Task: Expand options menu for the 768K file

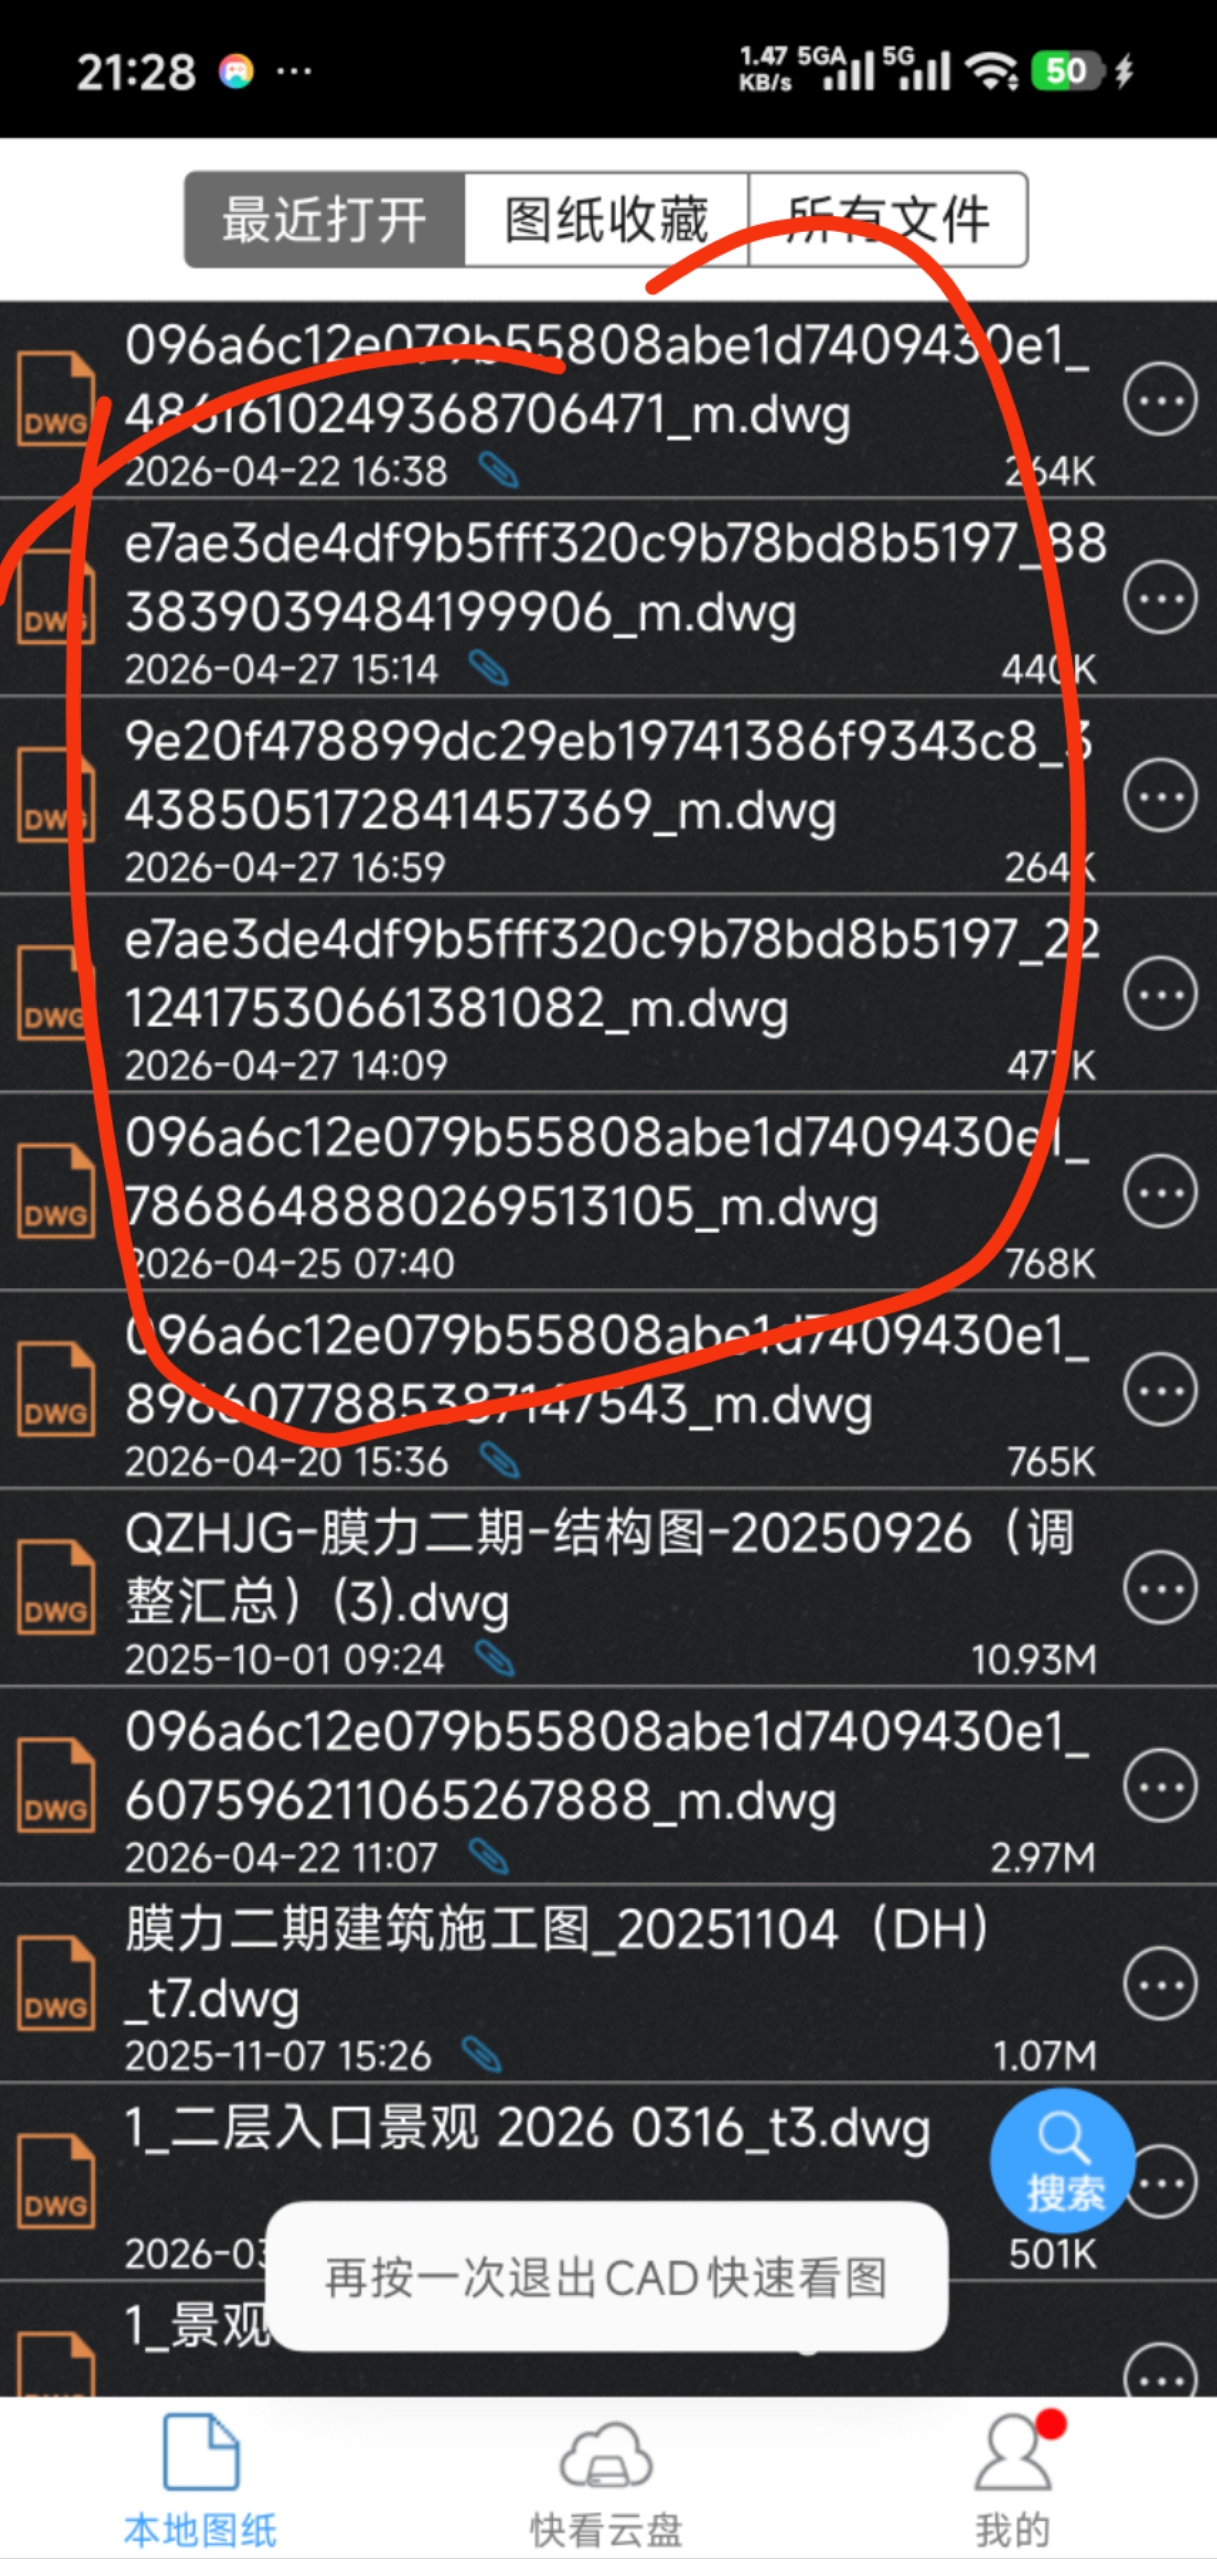Action: point(1159,1192)
